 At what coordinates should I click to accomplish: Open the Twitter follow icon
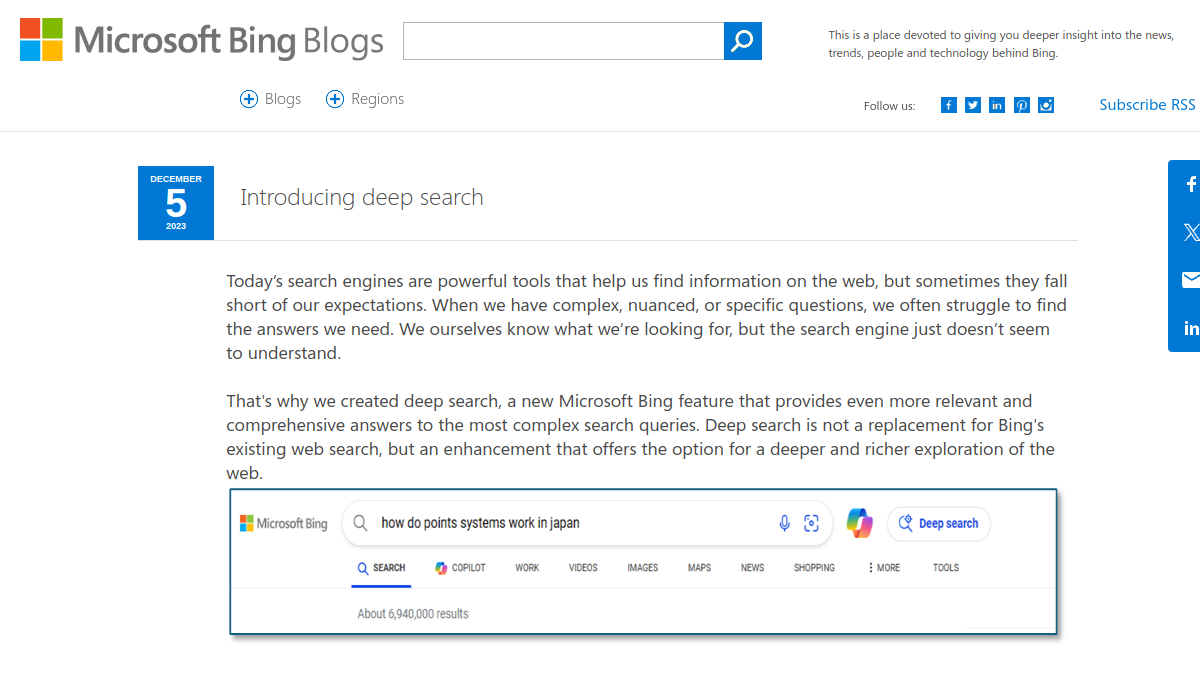pos(973,105)
